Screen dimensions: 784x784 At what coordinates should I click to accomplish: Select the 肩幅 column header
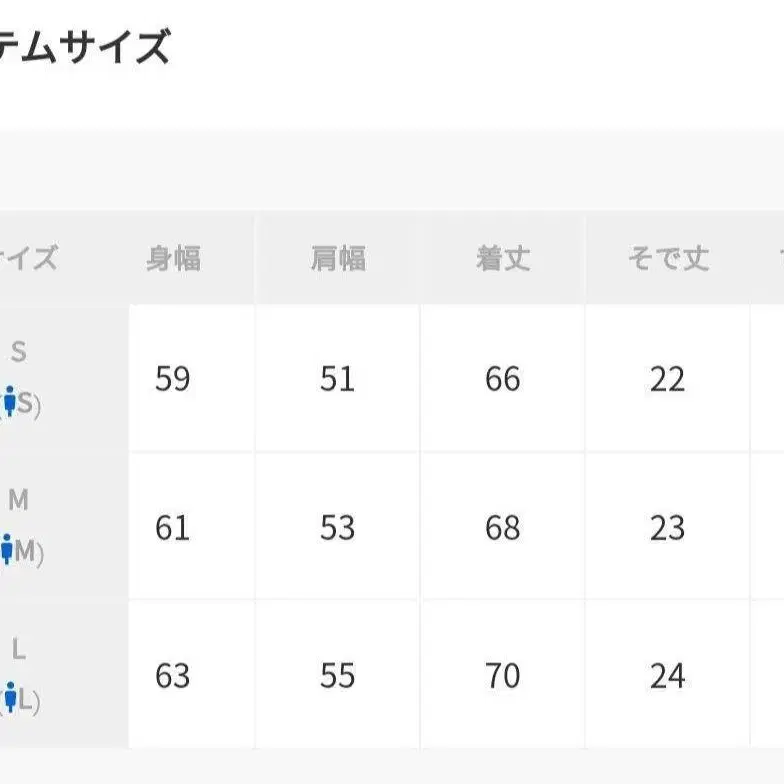tap(338, 258)
